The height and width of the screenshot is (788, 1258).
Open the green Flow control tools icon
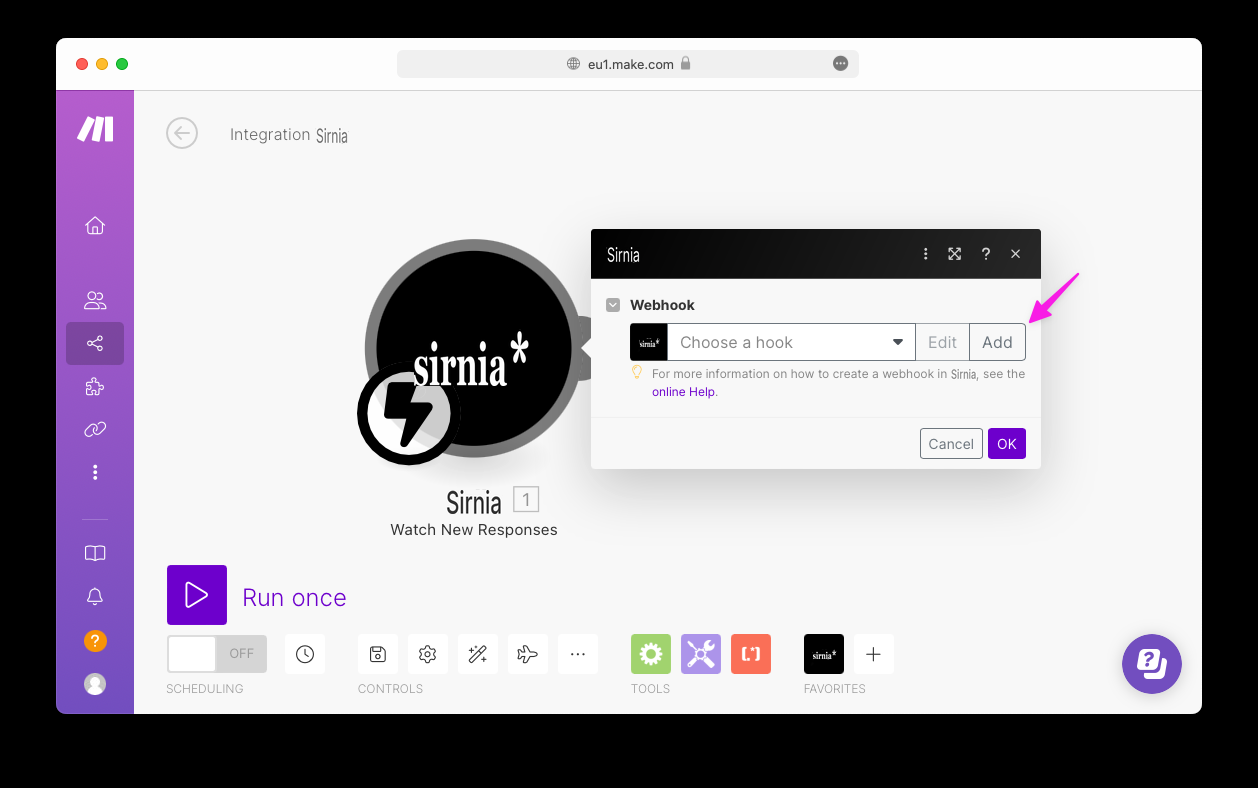point(651,654)
